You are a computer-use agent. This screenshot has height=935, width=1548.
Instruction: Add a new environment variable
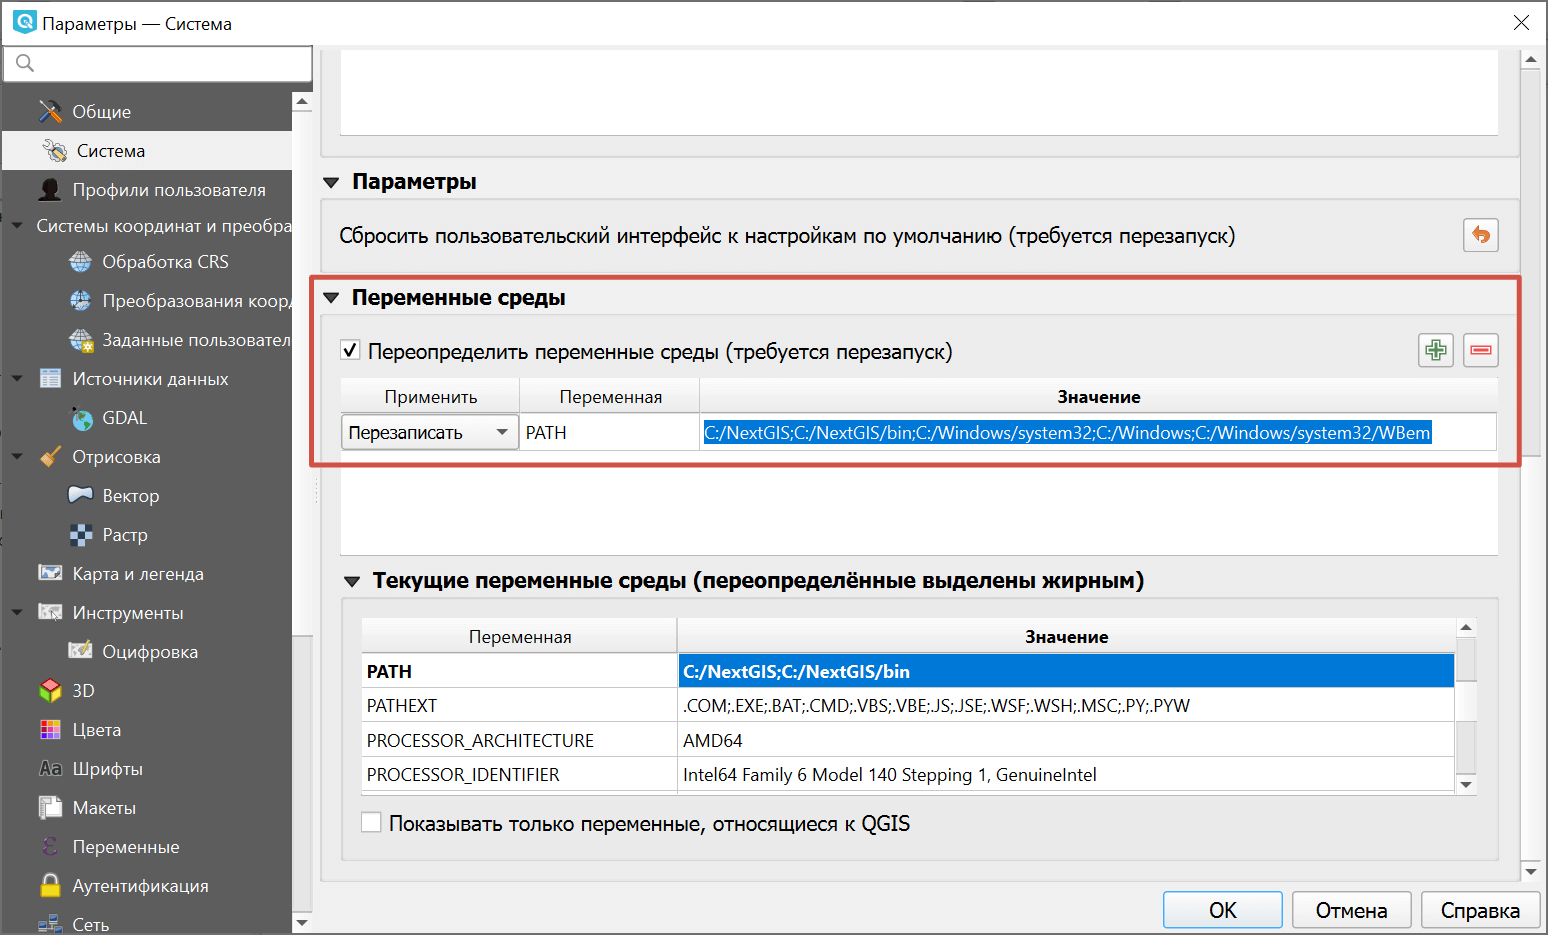(x=1435, y=350)
